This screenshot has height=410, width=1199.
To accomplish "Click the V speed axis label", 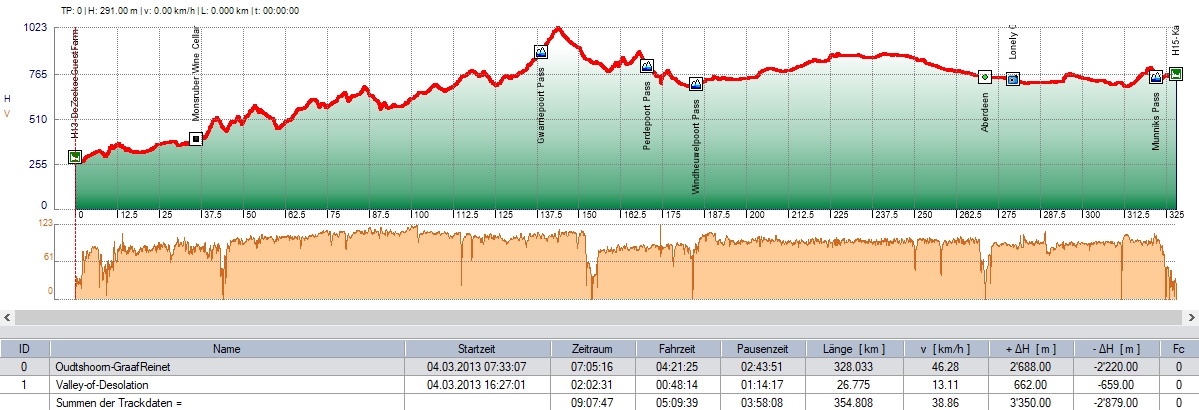I will point(8,112).
